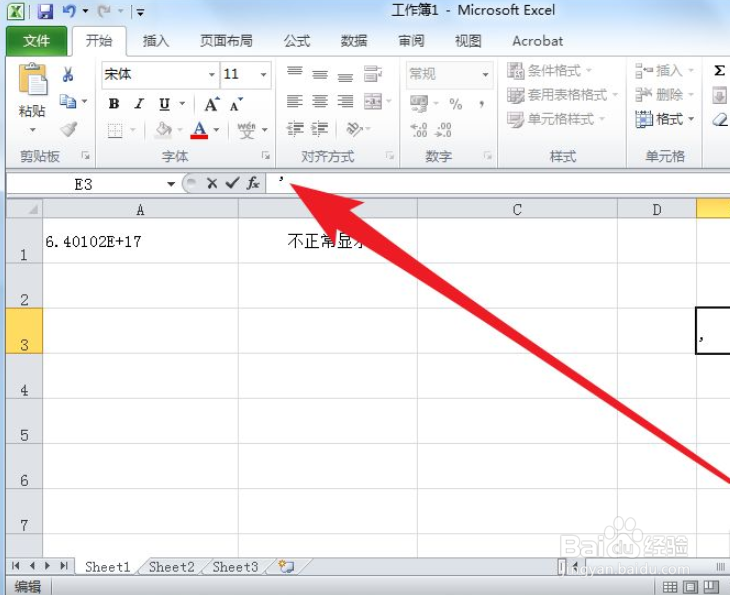Viewport: 730px width, 595px height.
Task: Click Increase Font Size icon
Action: [x=212, y=104]
